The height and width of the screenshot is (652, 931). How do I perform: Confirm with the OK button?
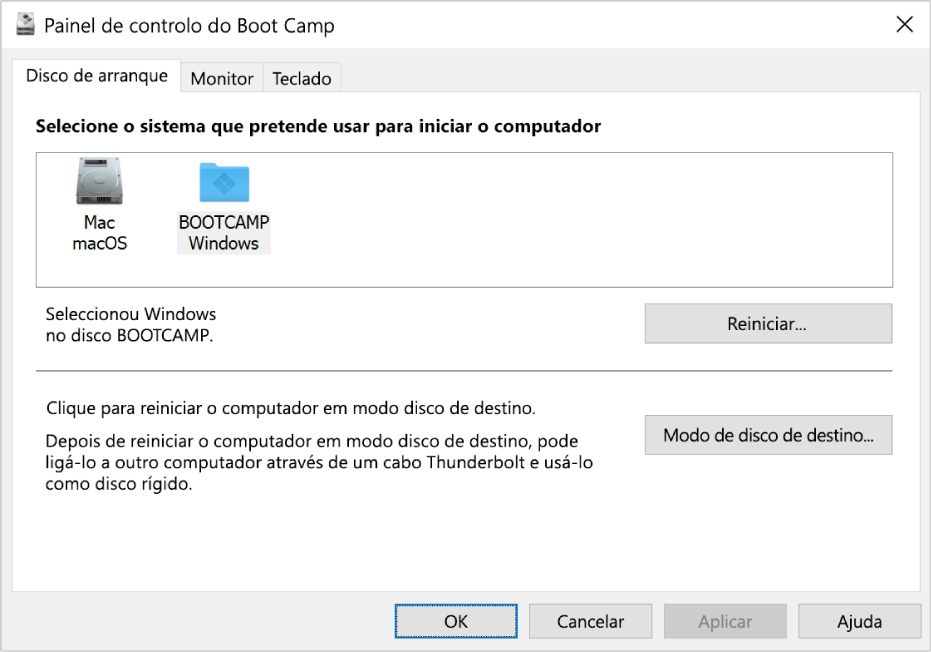456,622
